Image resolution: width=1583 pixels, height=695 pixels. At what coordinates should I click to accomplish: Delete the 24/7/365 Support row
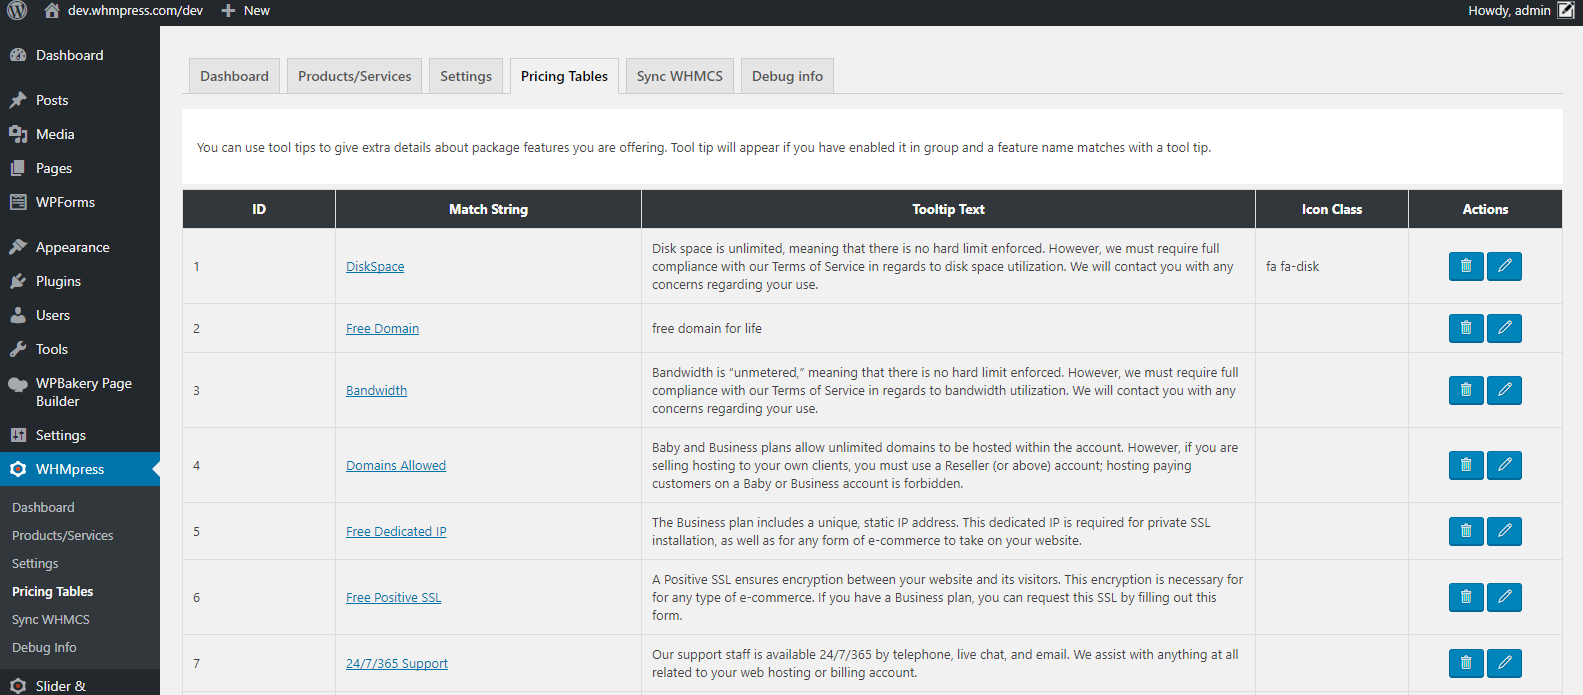[1466, 663]
